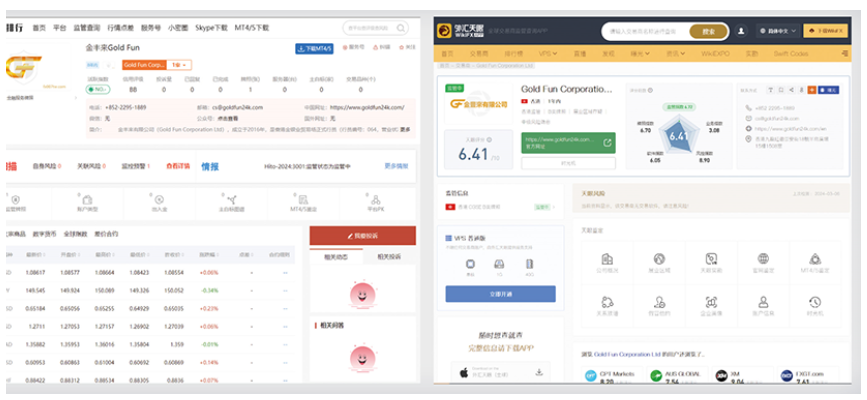Select 数字货币 market tab

[x=45, y=234]
